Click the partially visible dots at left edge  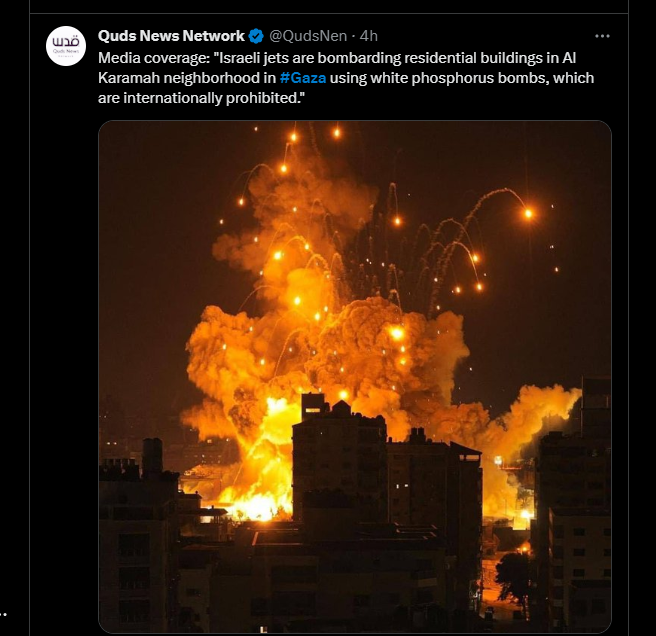[3, 614]
